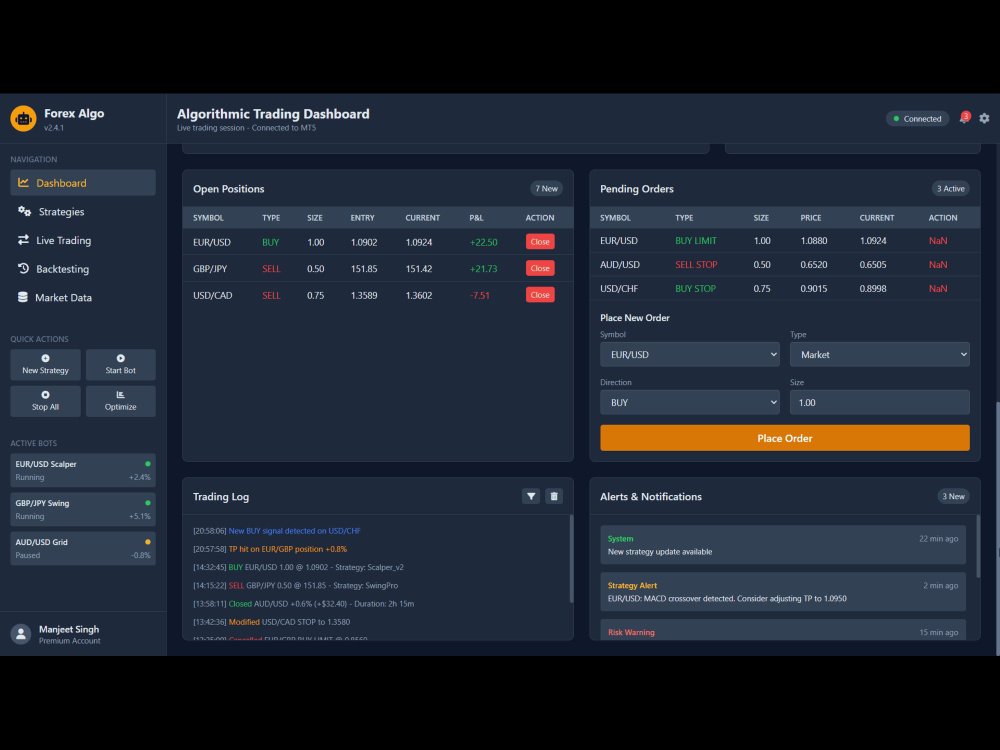This screenshot has width=1000, height=750.
Task: Go to Strategies page
Action: (83, 212)
